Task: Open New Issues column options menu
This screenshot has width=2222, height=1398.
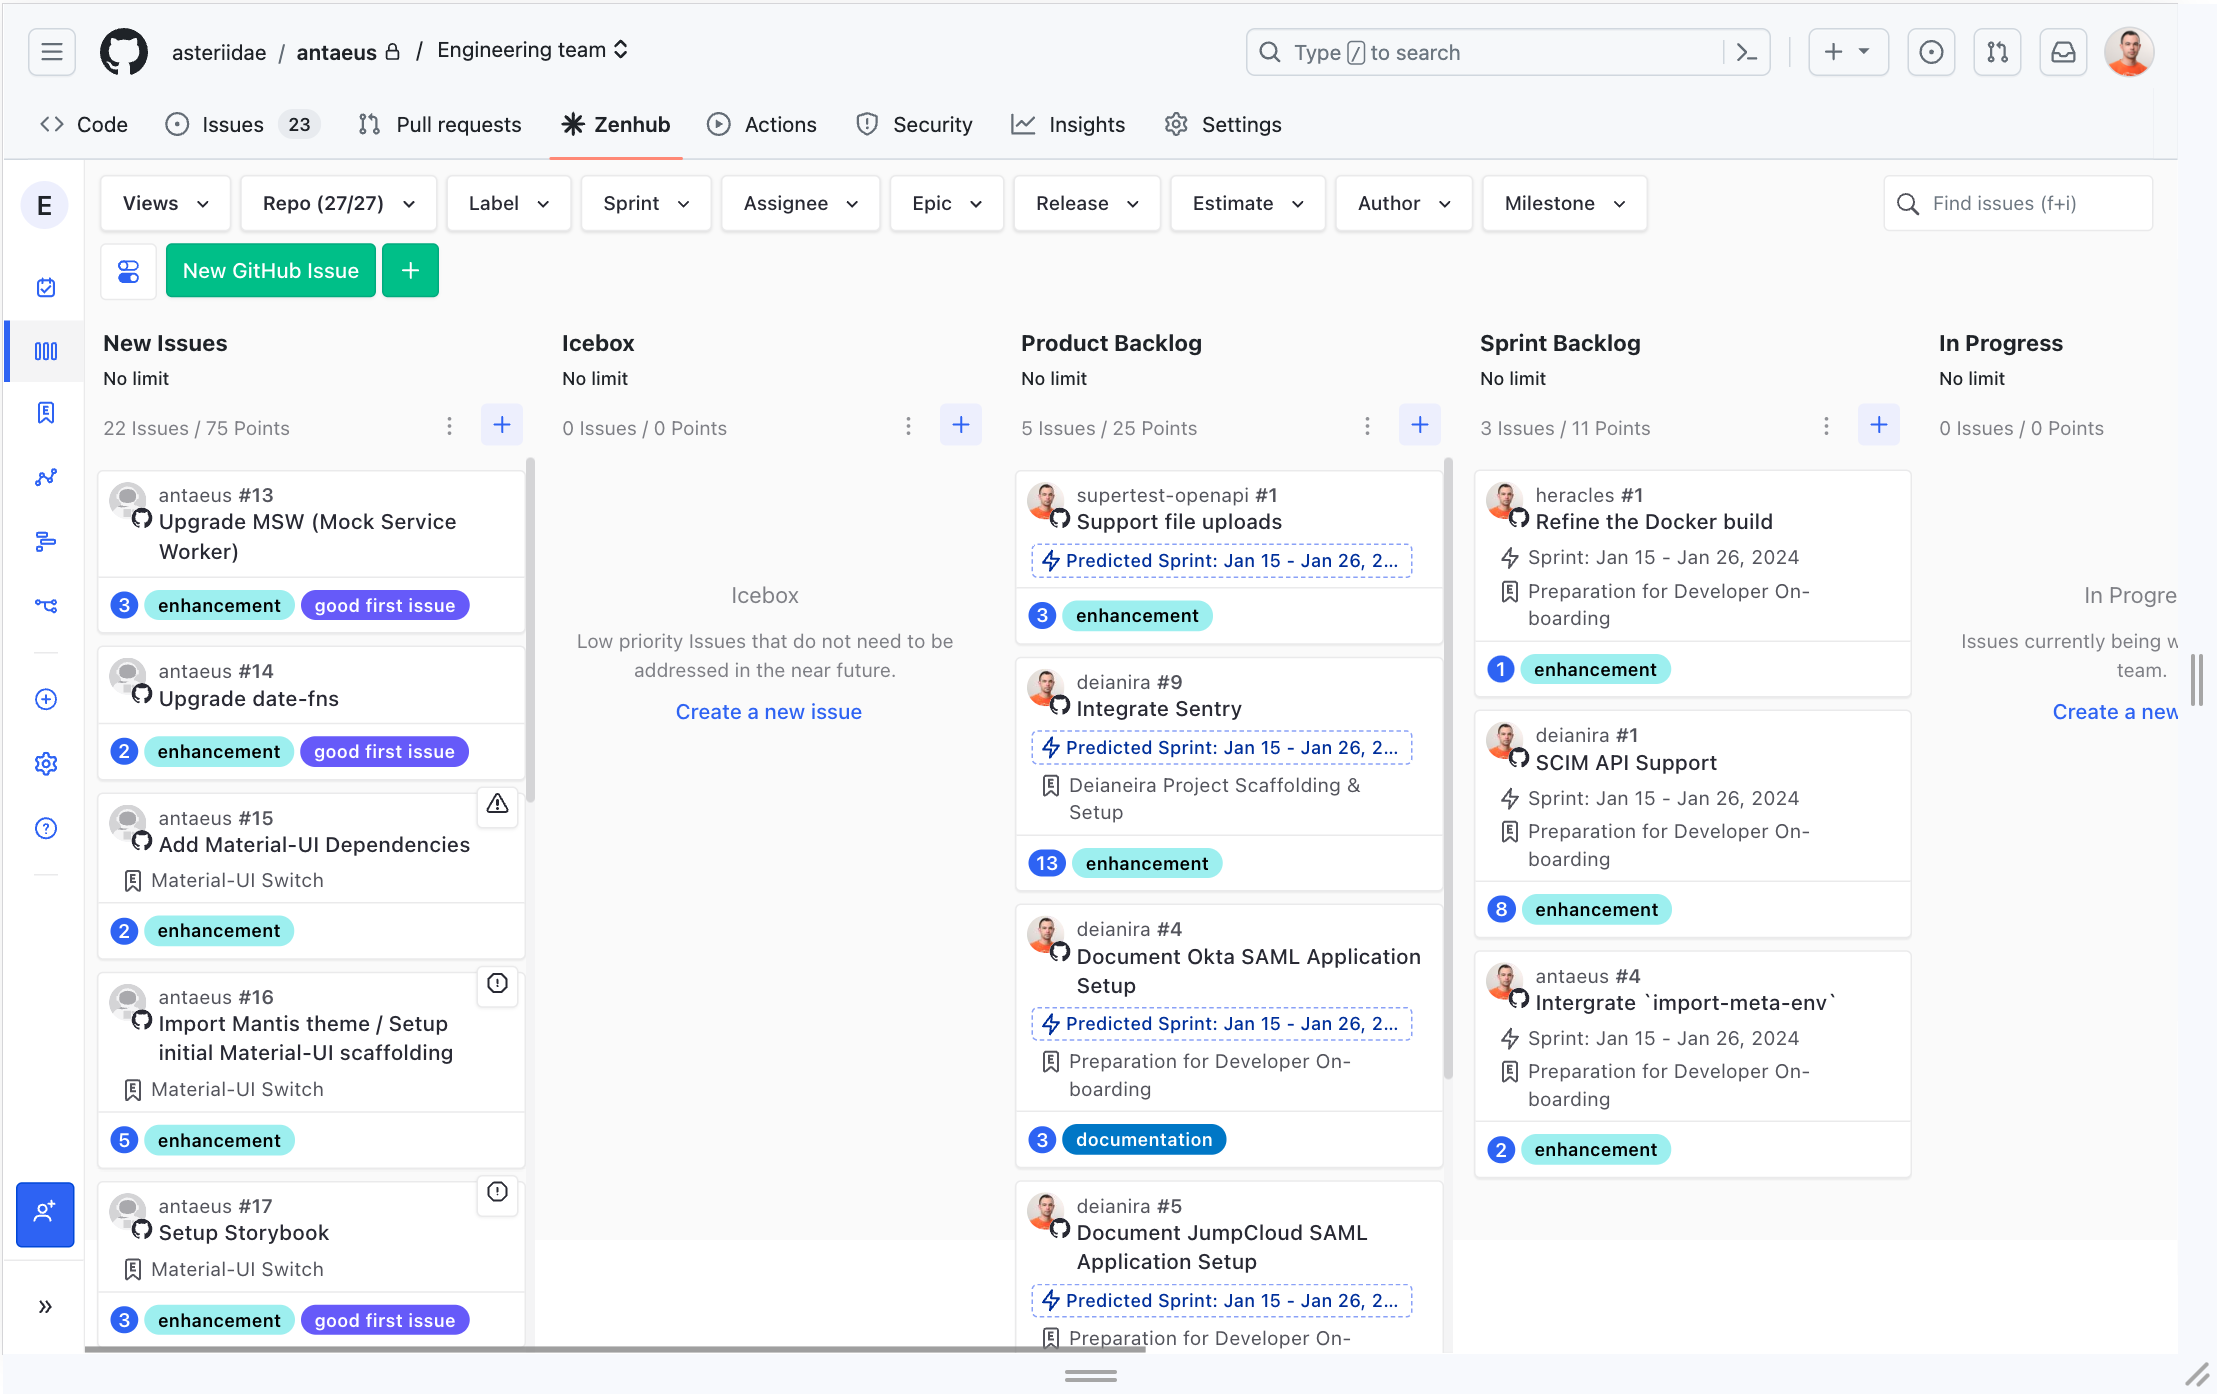Action: click(x=449, y=427)
